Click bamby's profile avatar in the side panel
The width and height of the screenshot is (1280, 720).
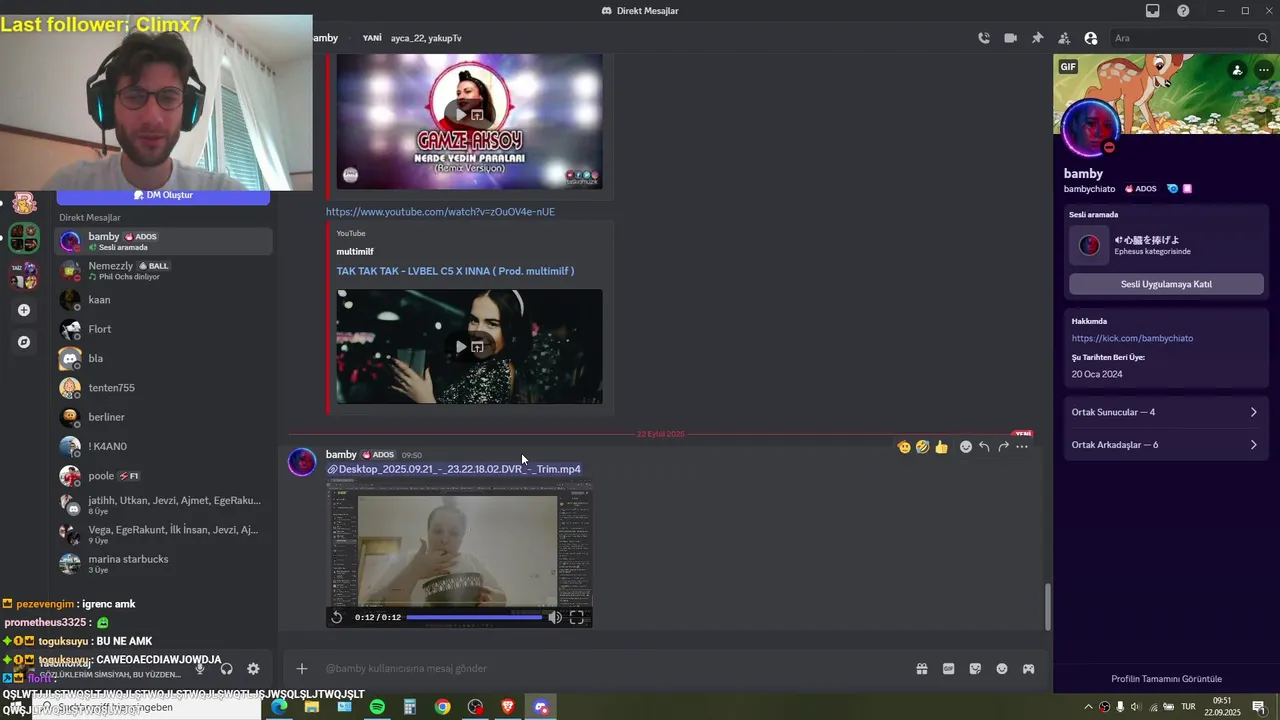[x=1091, y=129]
